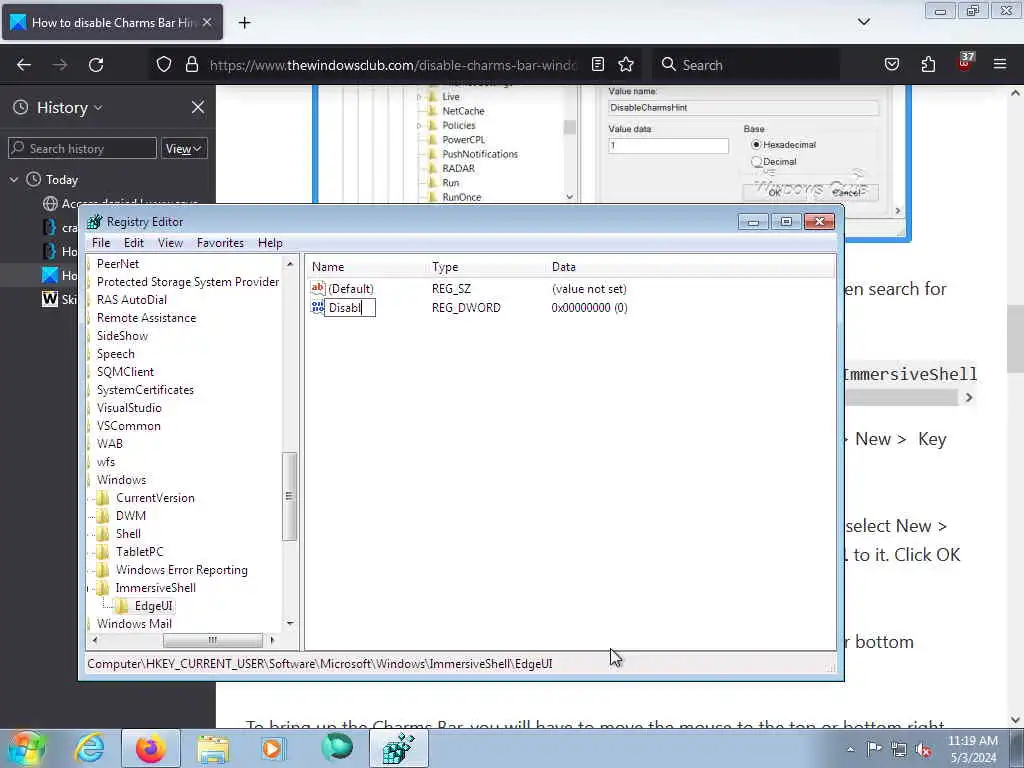
Task: Select the Windows Error Reporting key
Action: point(182,569)
